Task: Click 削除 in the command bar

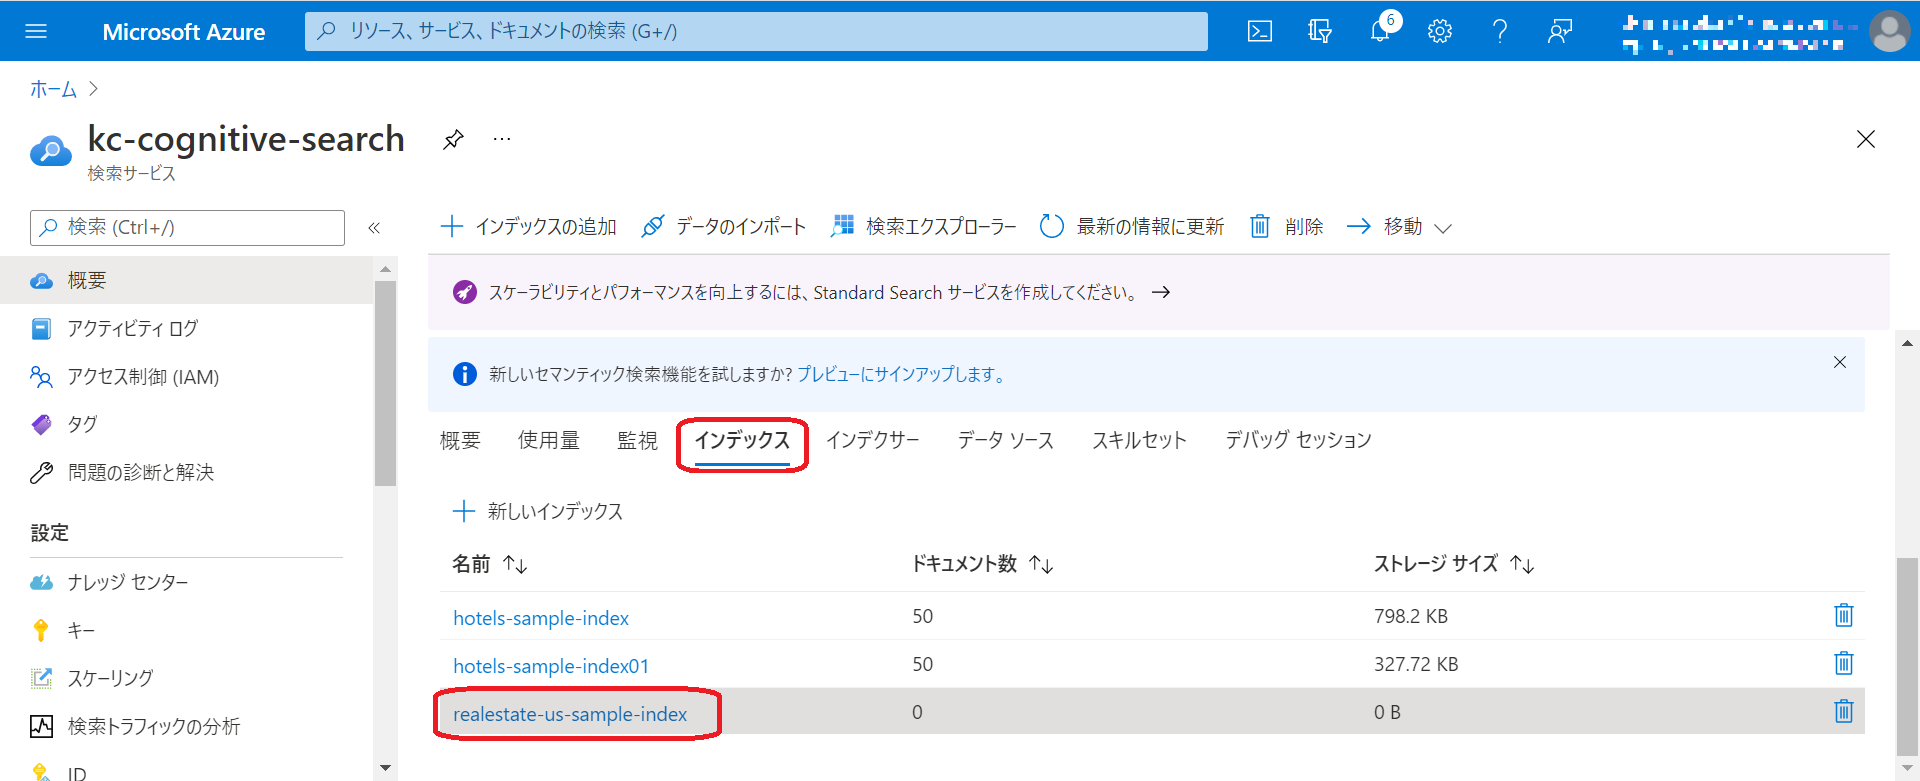Action: click(1286, 227)
